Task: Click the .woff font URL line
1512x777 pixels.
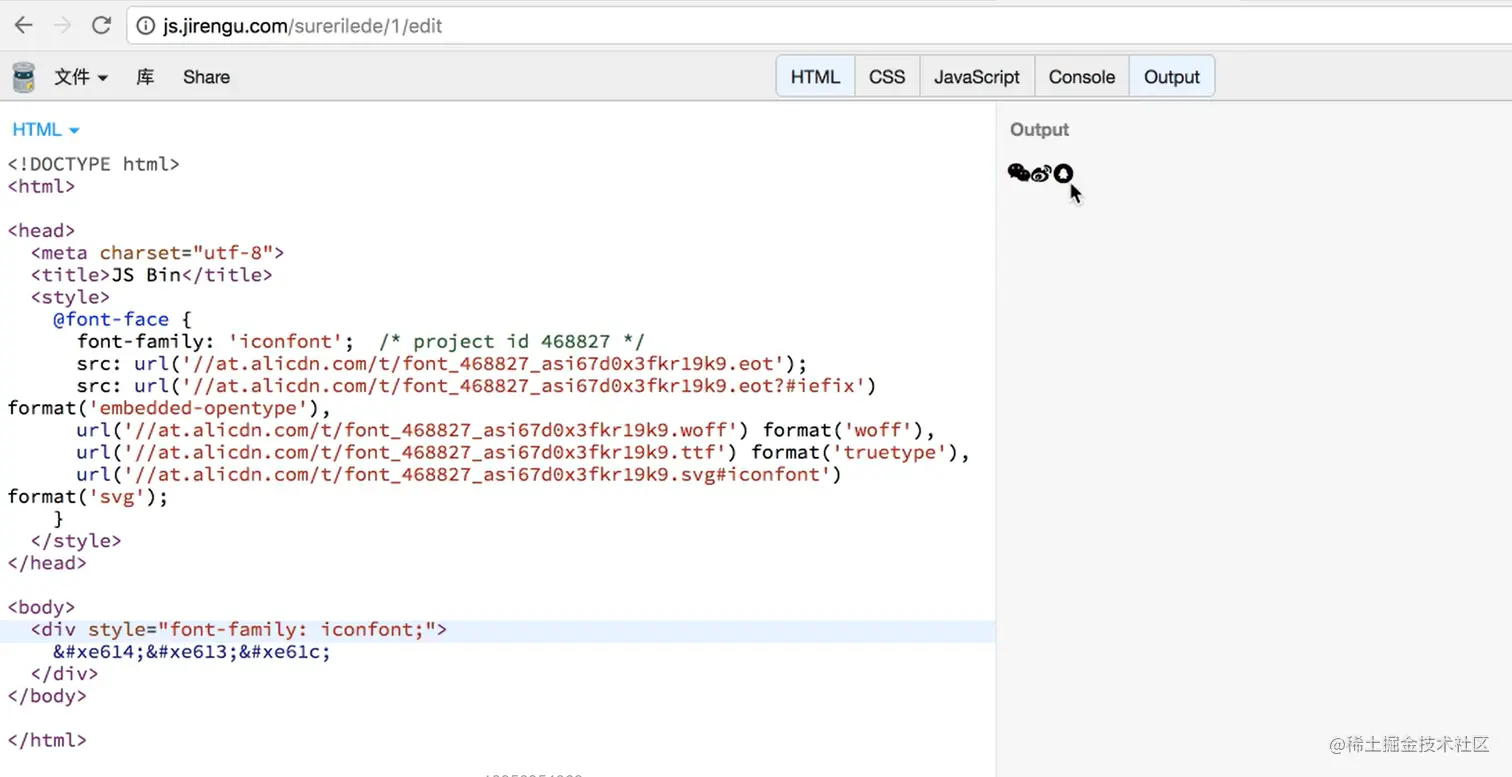Action: [506, 430]
